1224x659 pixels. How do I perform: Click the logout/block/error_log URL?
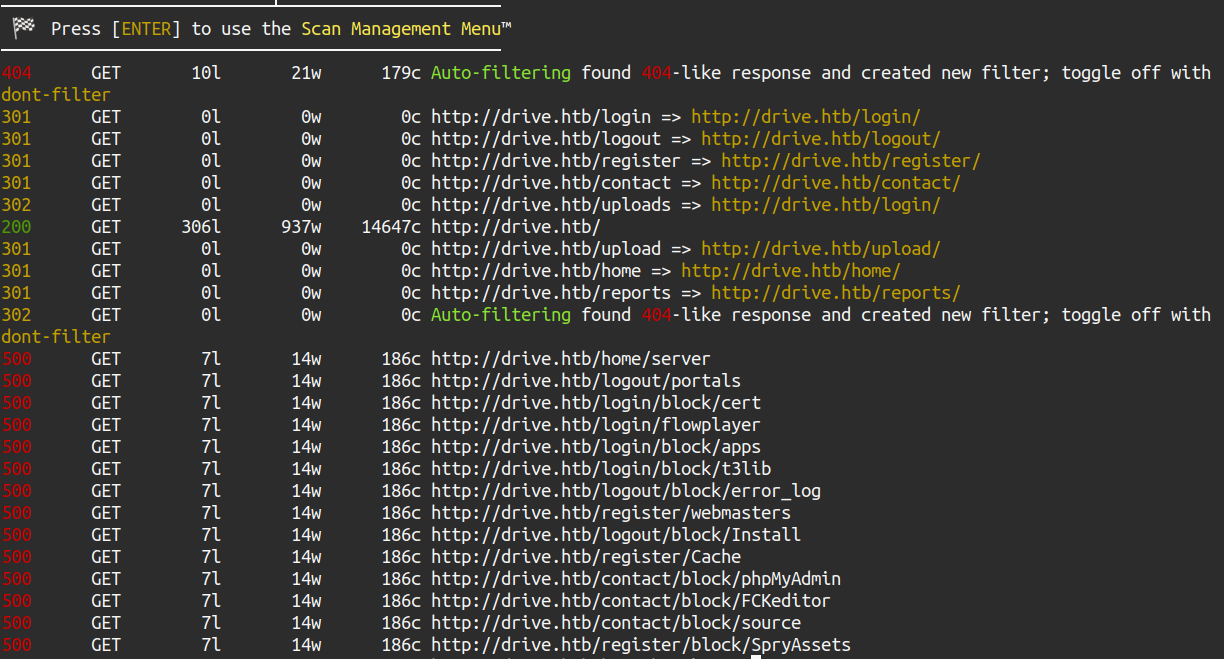pos(626,491)
